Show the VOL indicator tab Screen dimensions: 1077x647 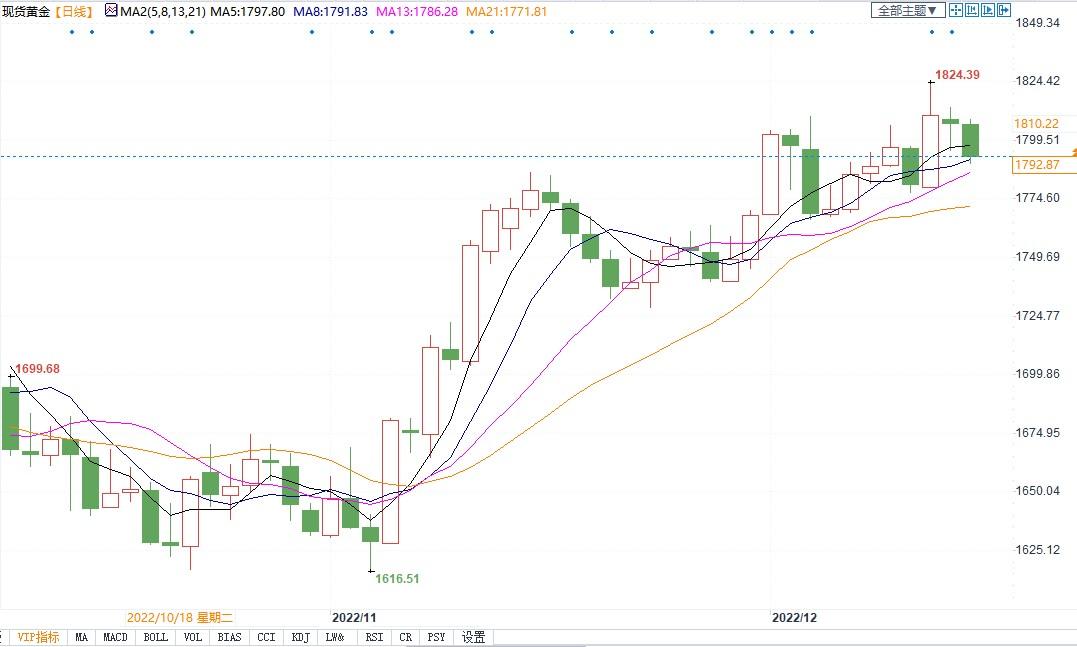(193, 637)
